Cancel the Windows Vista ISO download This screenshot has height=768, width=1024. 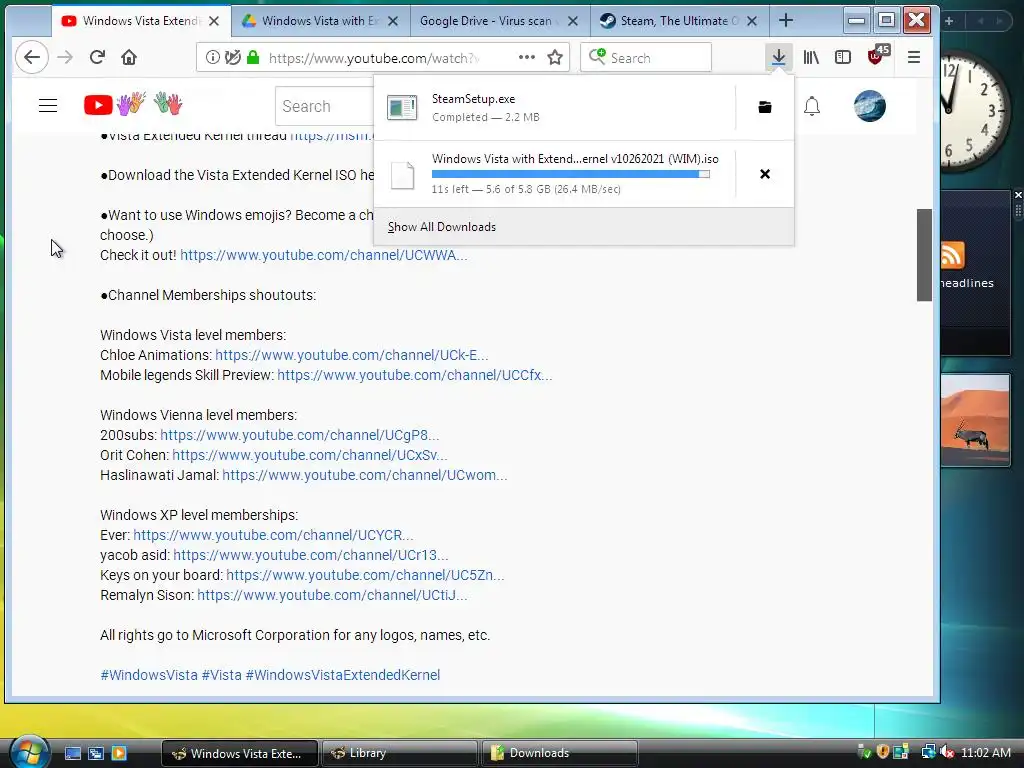coord(765,174)
